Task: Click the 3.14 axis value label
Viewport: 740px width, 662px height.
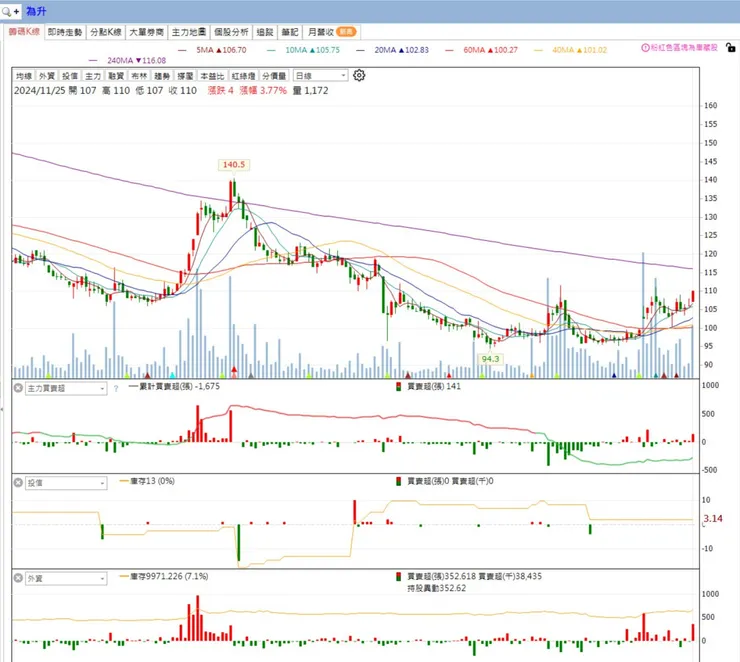Action: coord(713,519)
